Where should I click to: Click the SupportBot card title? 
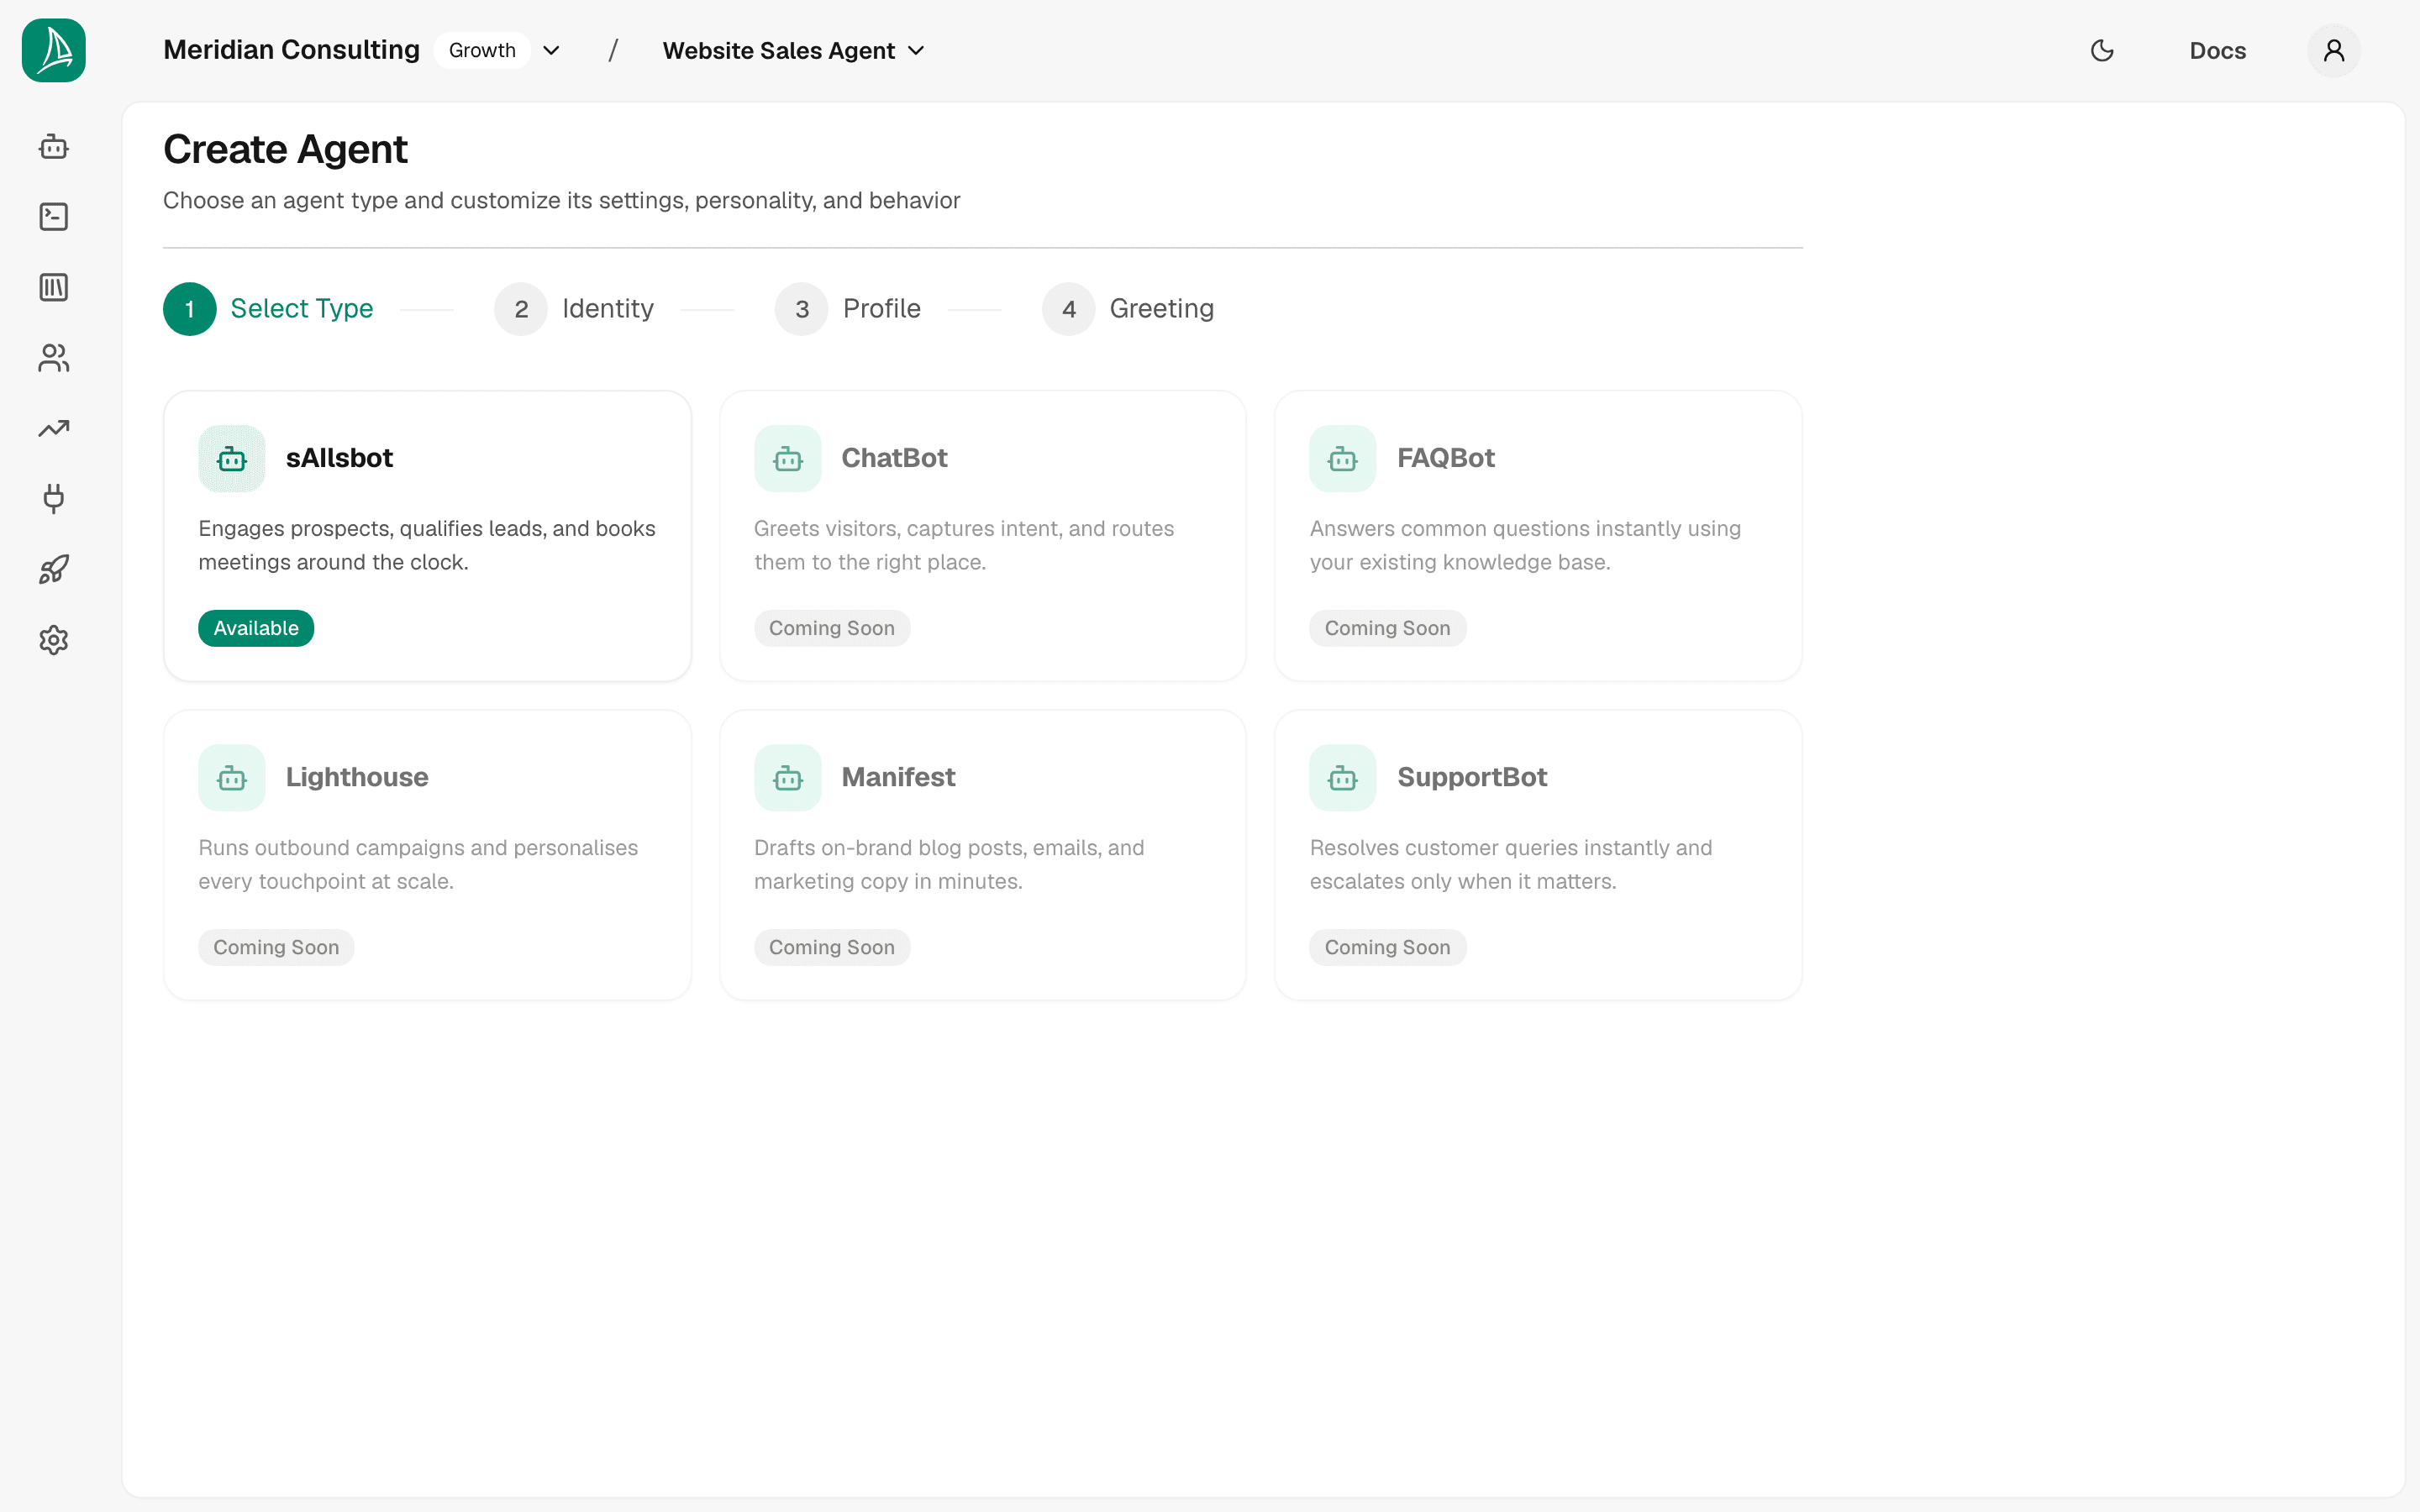pos(1472,777)
